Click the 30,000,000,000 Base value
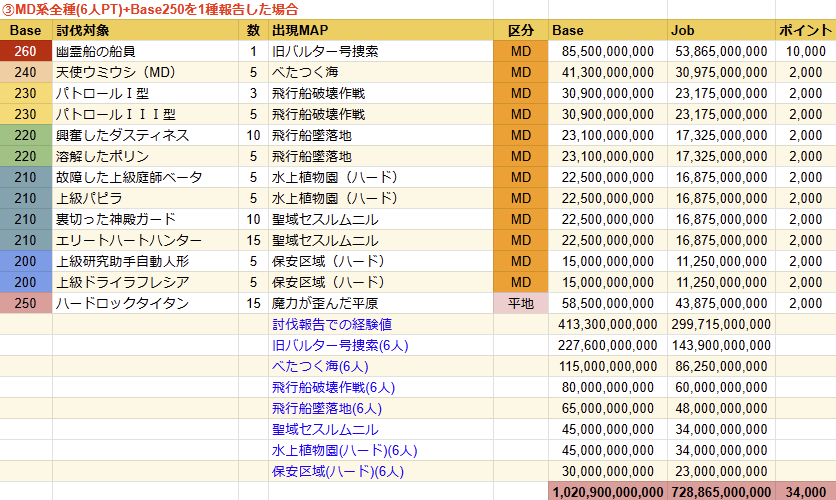 coord(608,471)
